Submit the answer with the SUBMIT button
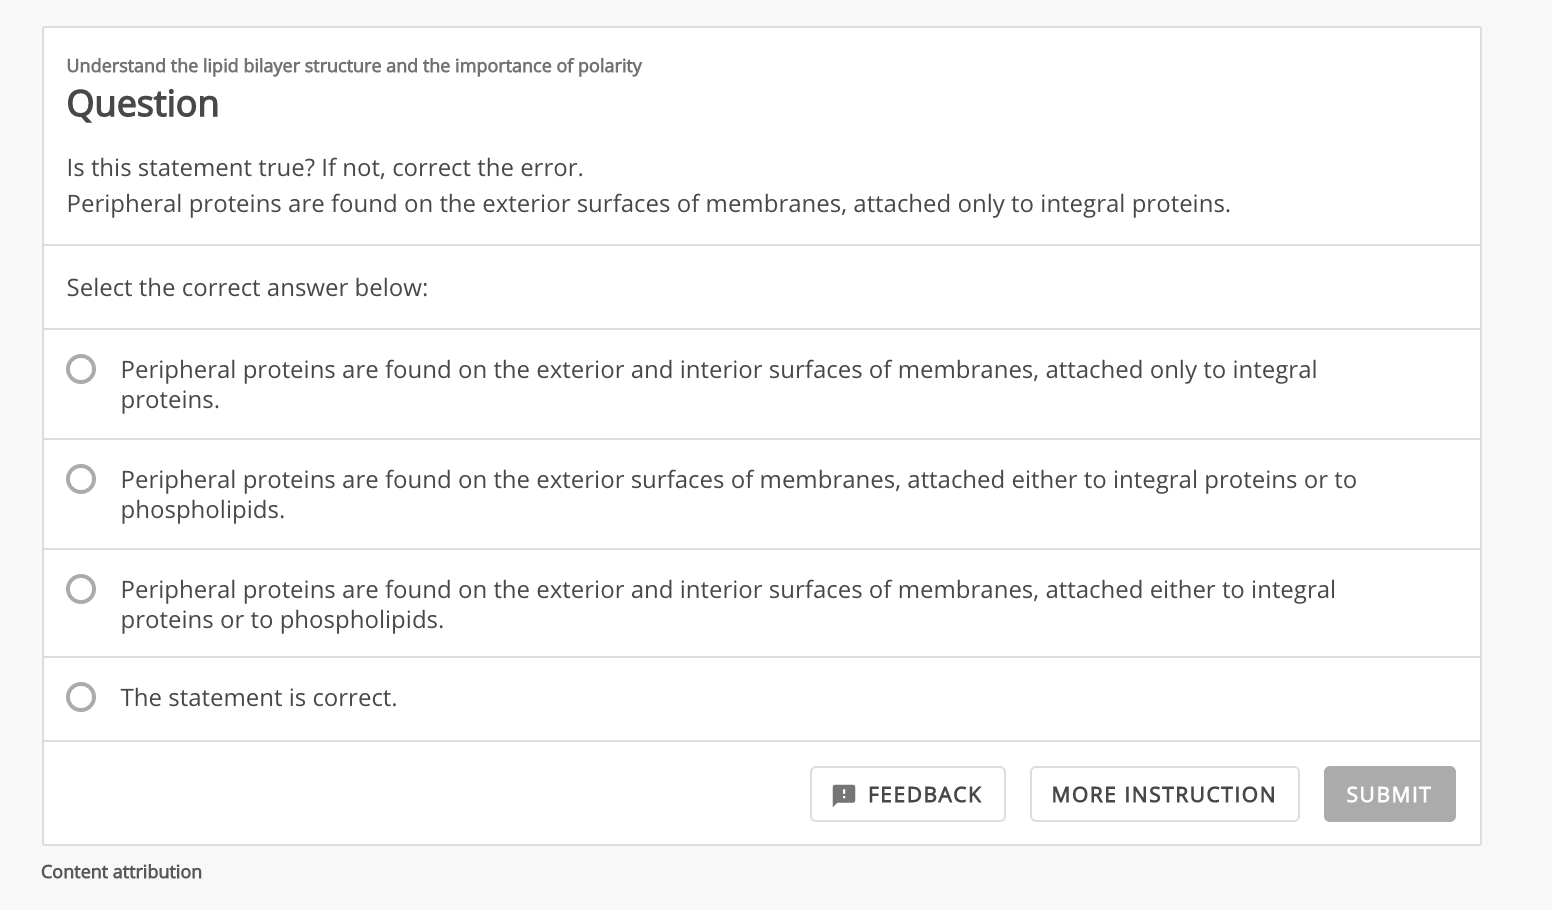 coord(1389,795)
